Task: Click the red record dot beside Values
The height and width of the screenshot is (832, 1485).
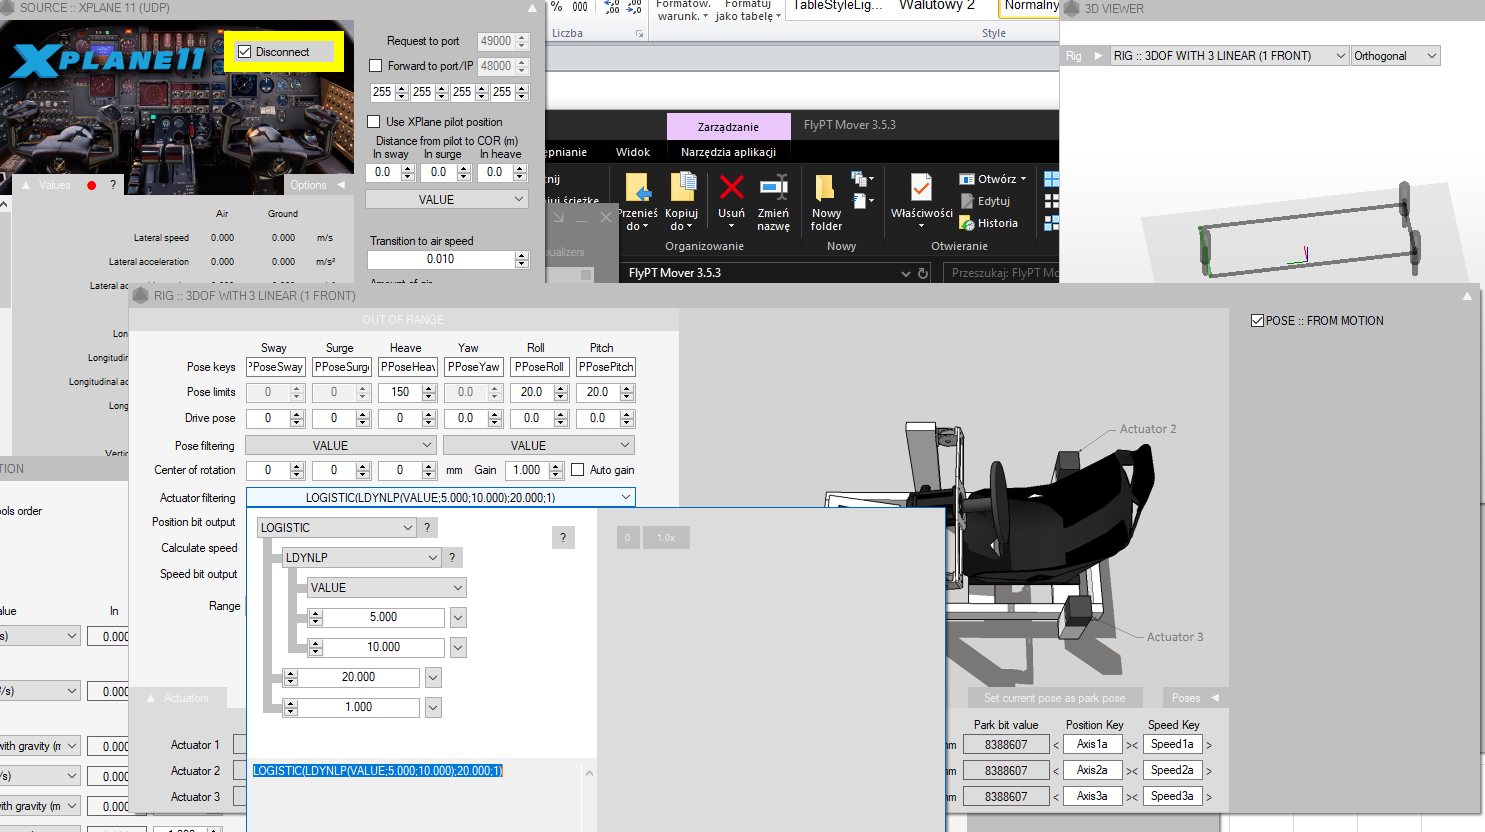Action: [92, 185]
